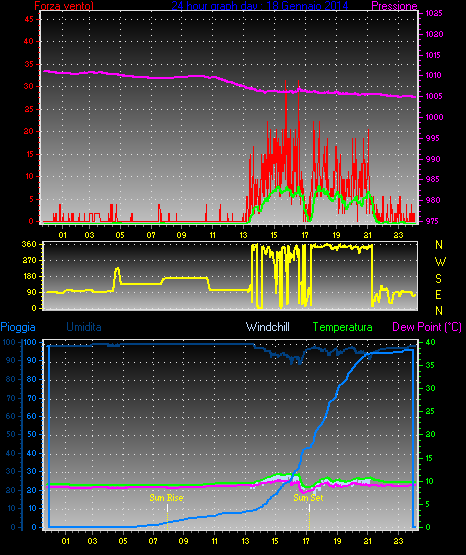Viewport: 466px width, 555px height.
Task: Click the '980' pressure axis value
Action: [x=432, y=200]
